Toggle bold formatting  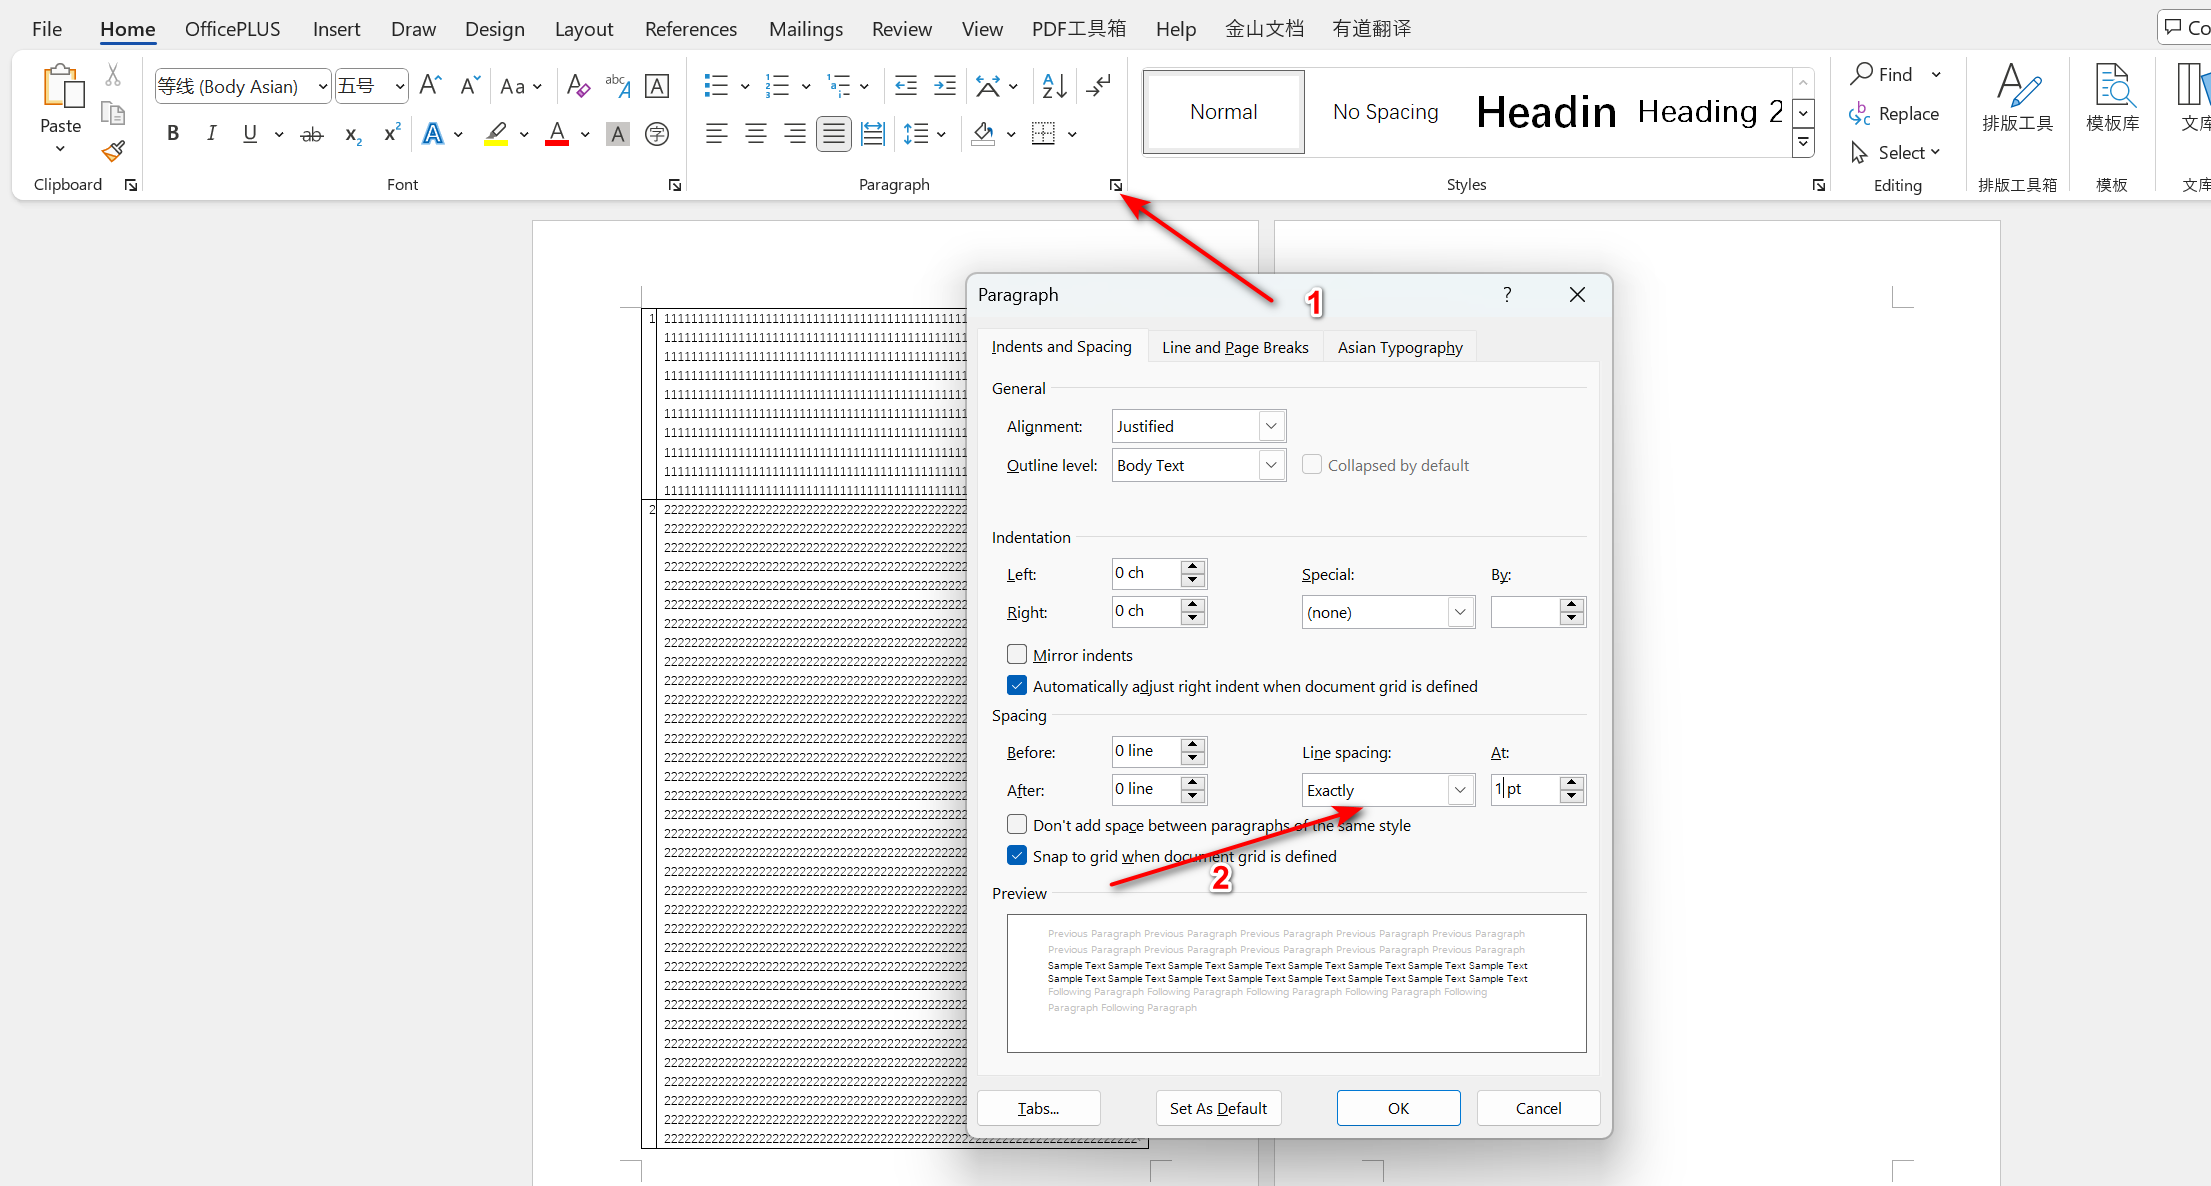[x=173, y=133]
